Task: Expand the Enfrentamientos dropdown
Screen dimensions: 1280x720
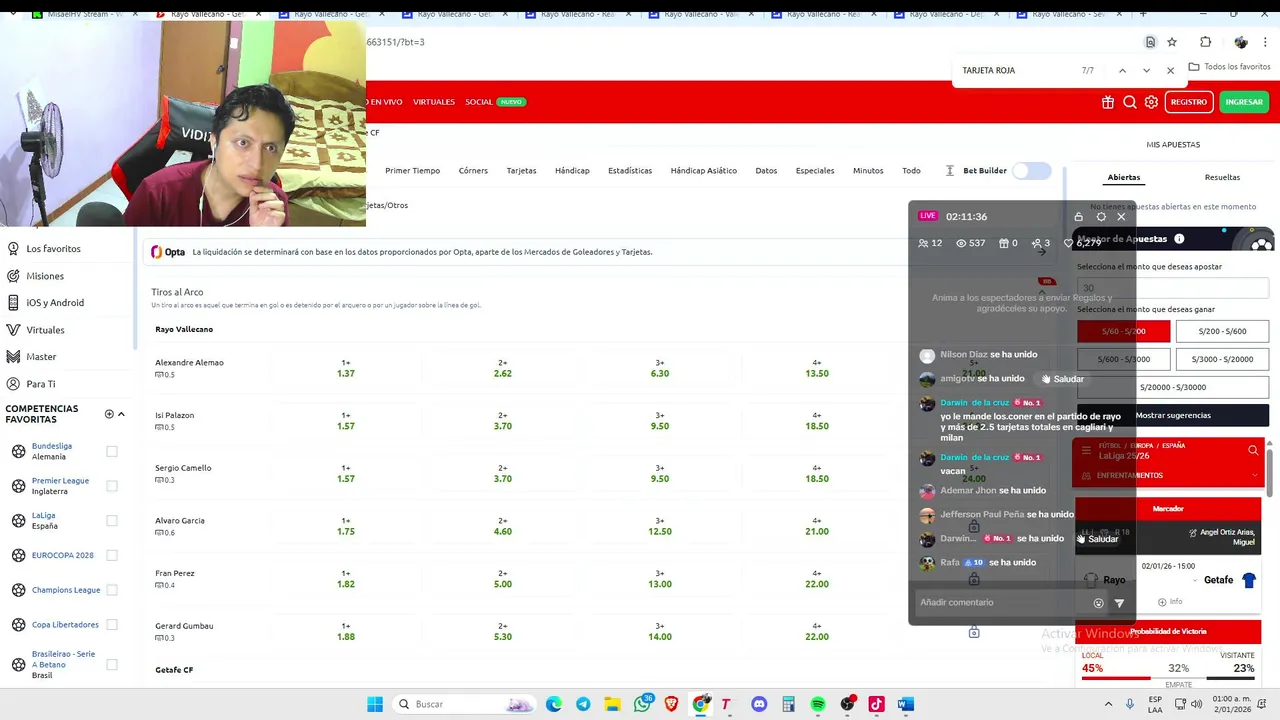Action: [x=1253, y=475]
